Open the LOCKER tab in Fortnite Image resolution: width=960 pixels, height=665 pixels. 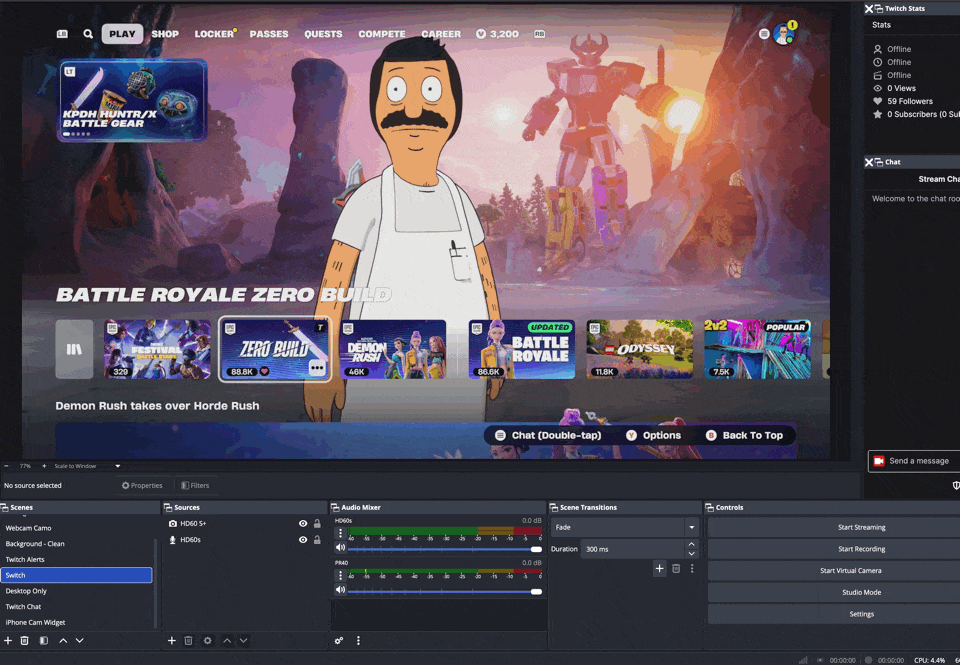[214, 34]
